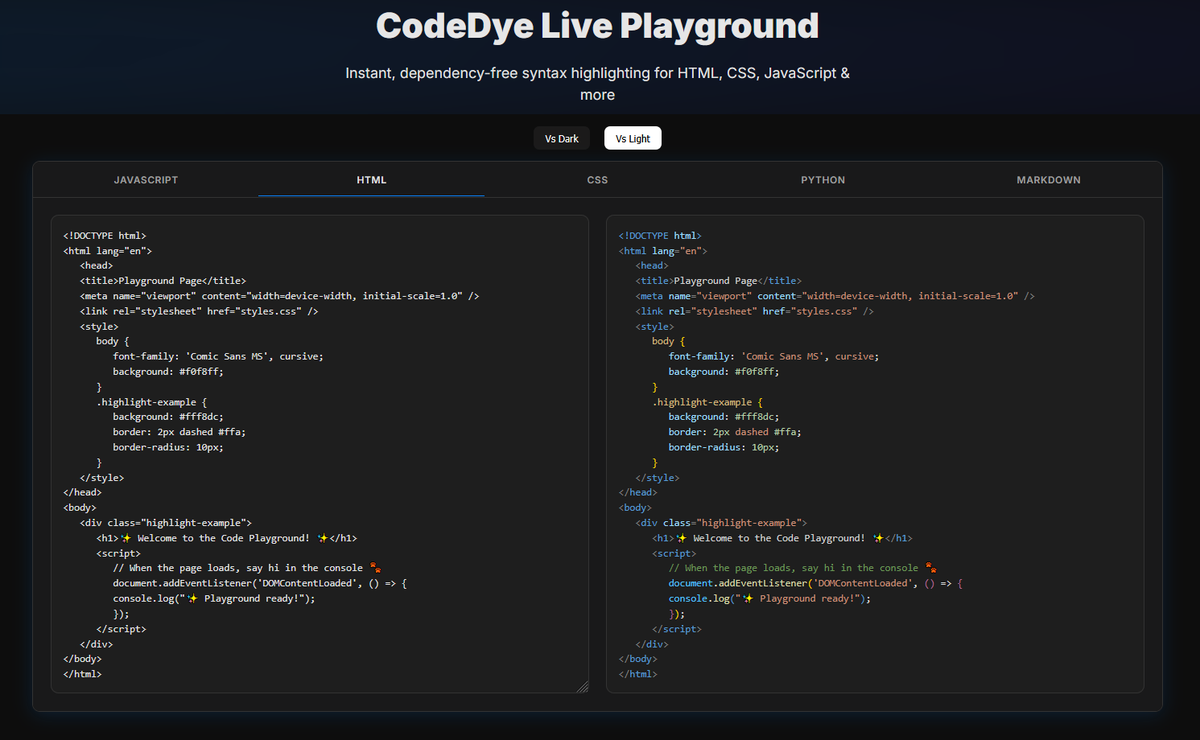Click the editor resize grip in the bottom corner
This screenshot has height=740, width=1200.
(582, 686)
